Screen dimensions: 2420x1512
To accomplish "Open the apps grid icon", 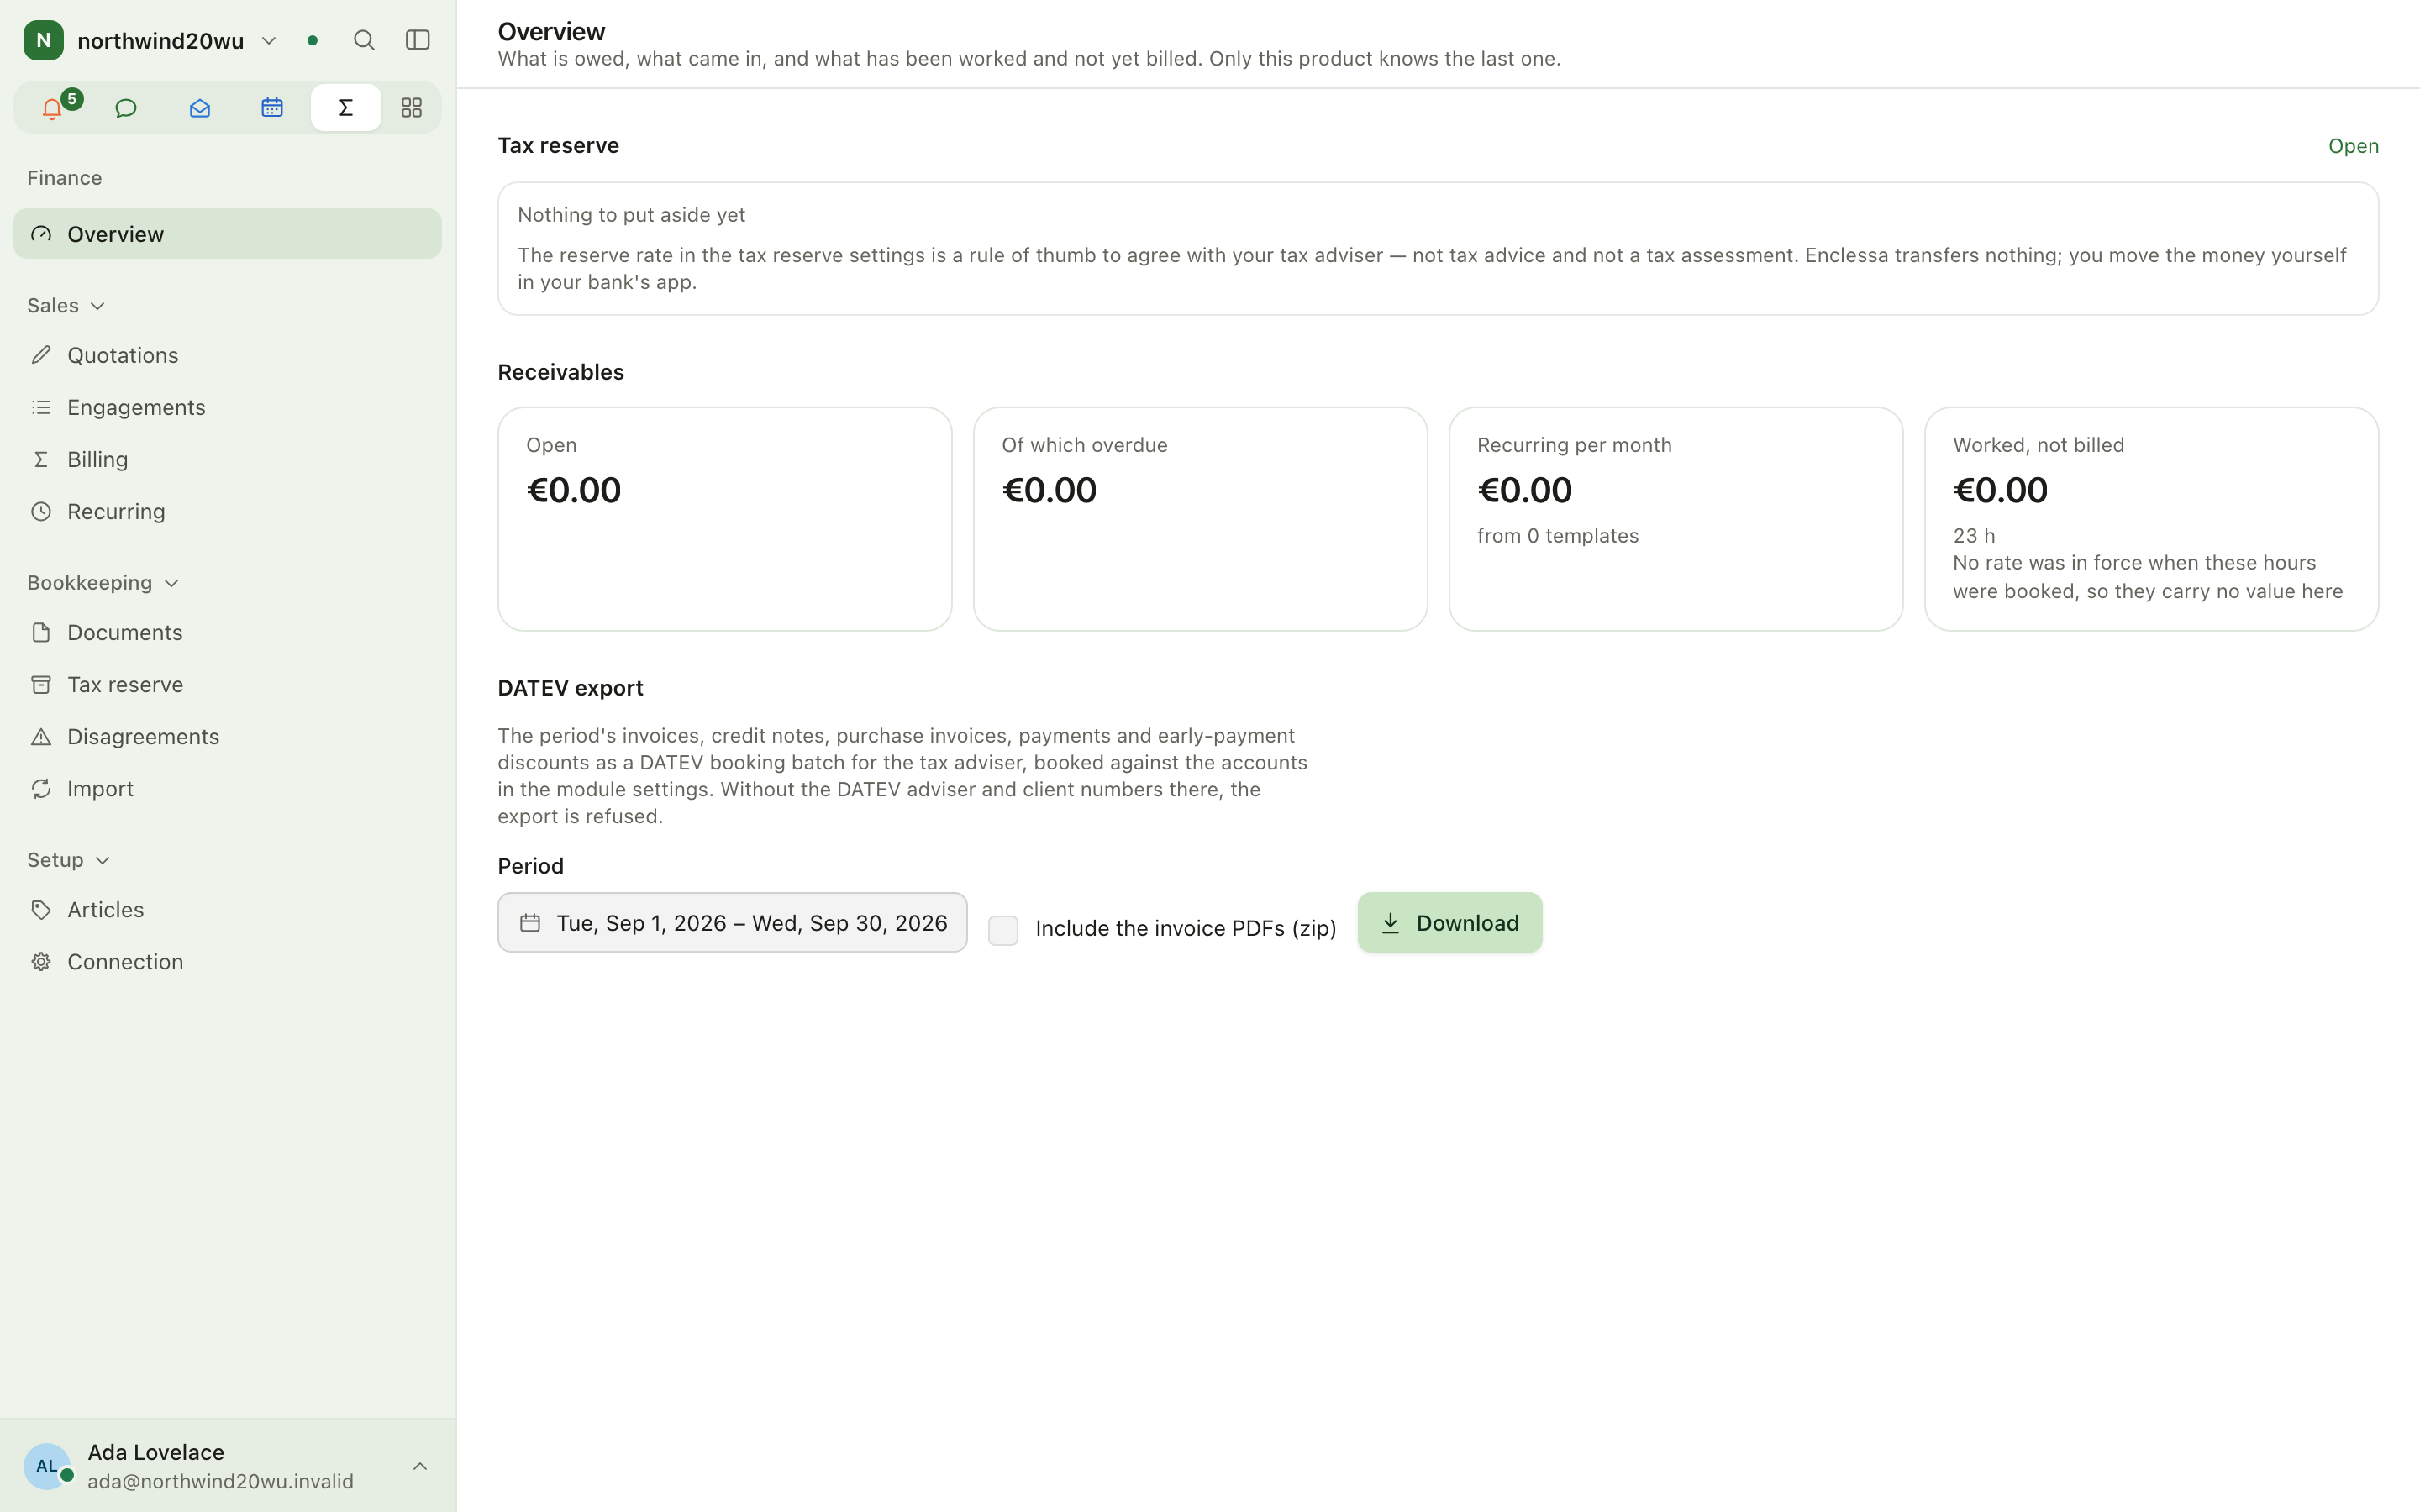I will tap(411, 108).
